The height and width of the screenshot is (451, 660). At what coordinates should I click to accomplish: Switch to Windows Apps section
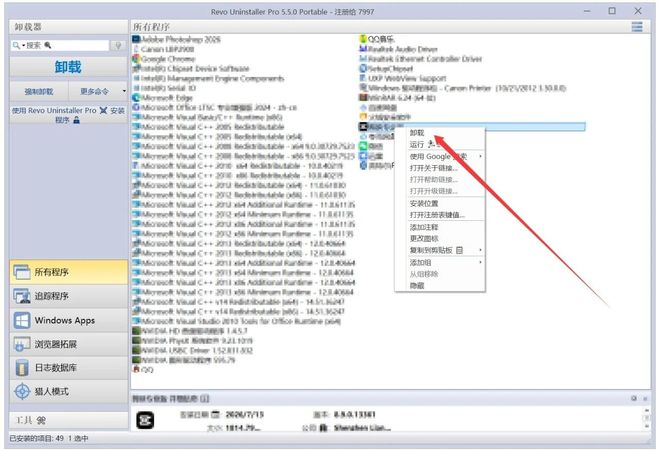pyautogui.click(x=68, y=320)
